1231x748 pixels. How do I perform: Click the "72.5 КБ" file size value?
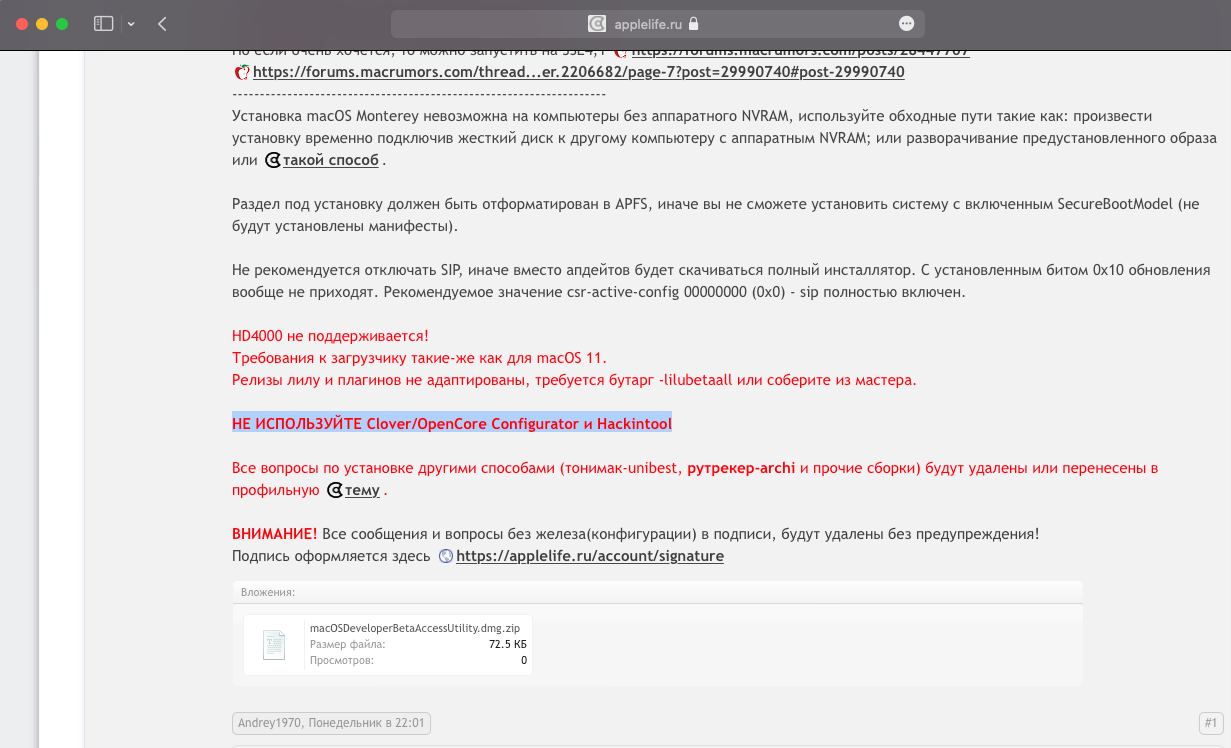point(508,645)
